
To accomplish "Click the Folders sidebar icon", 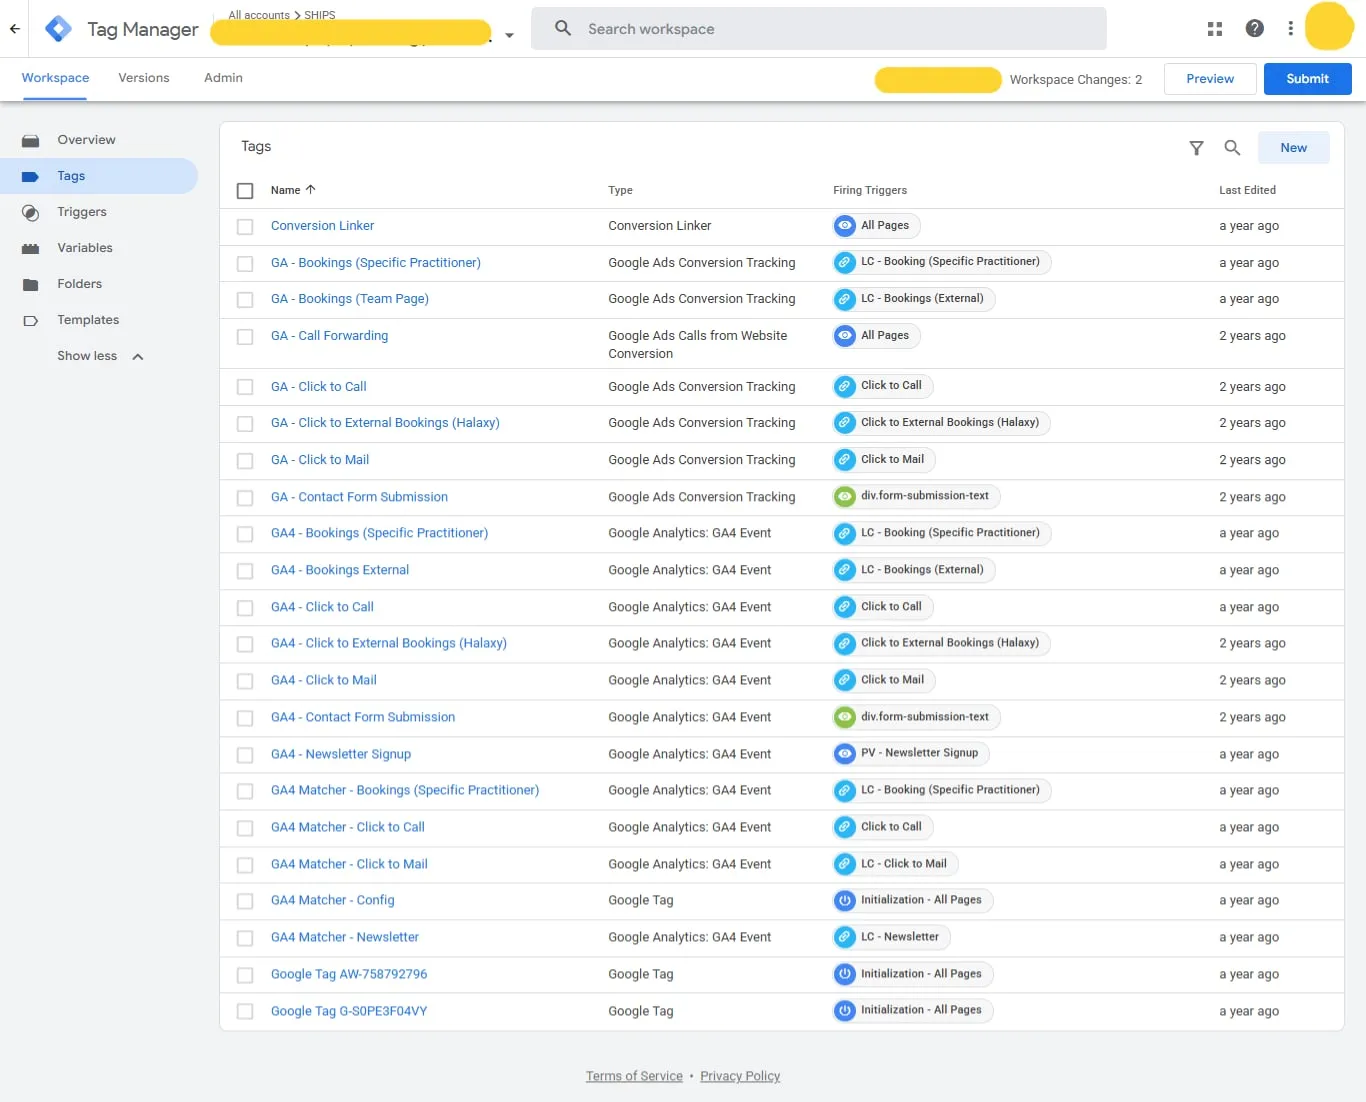I will pos(31,284).
